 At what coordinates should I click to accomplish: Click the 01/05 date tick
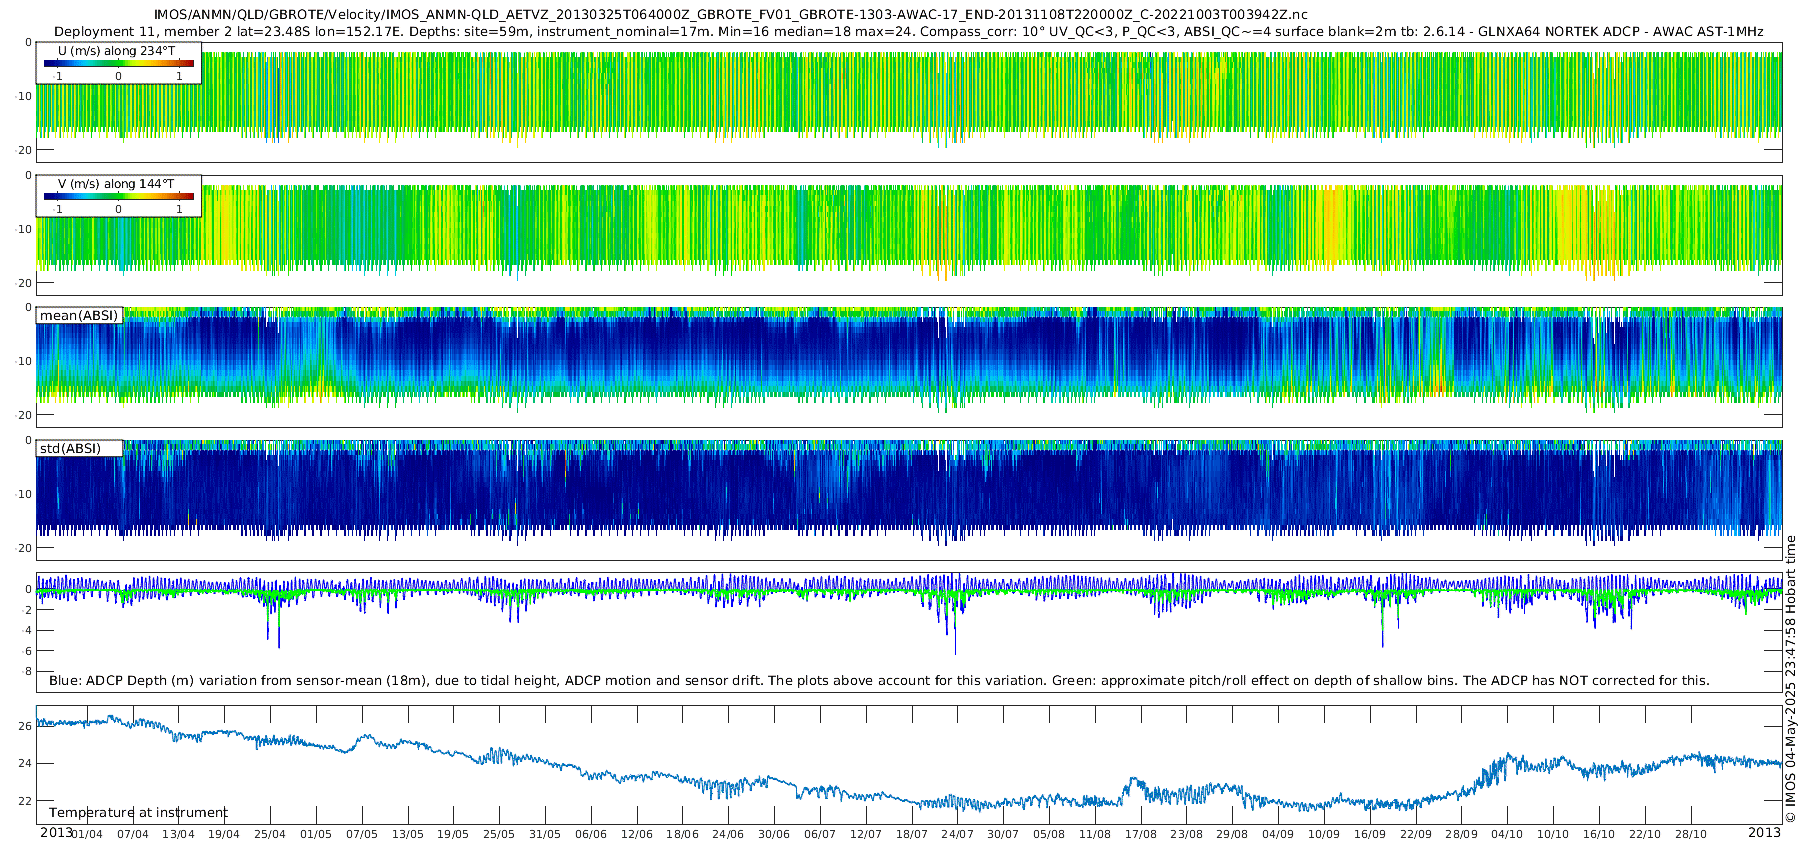(x=316, y=834)
